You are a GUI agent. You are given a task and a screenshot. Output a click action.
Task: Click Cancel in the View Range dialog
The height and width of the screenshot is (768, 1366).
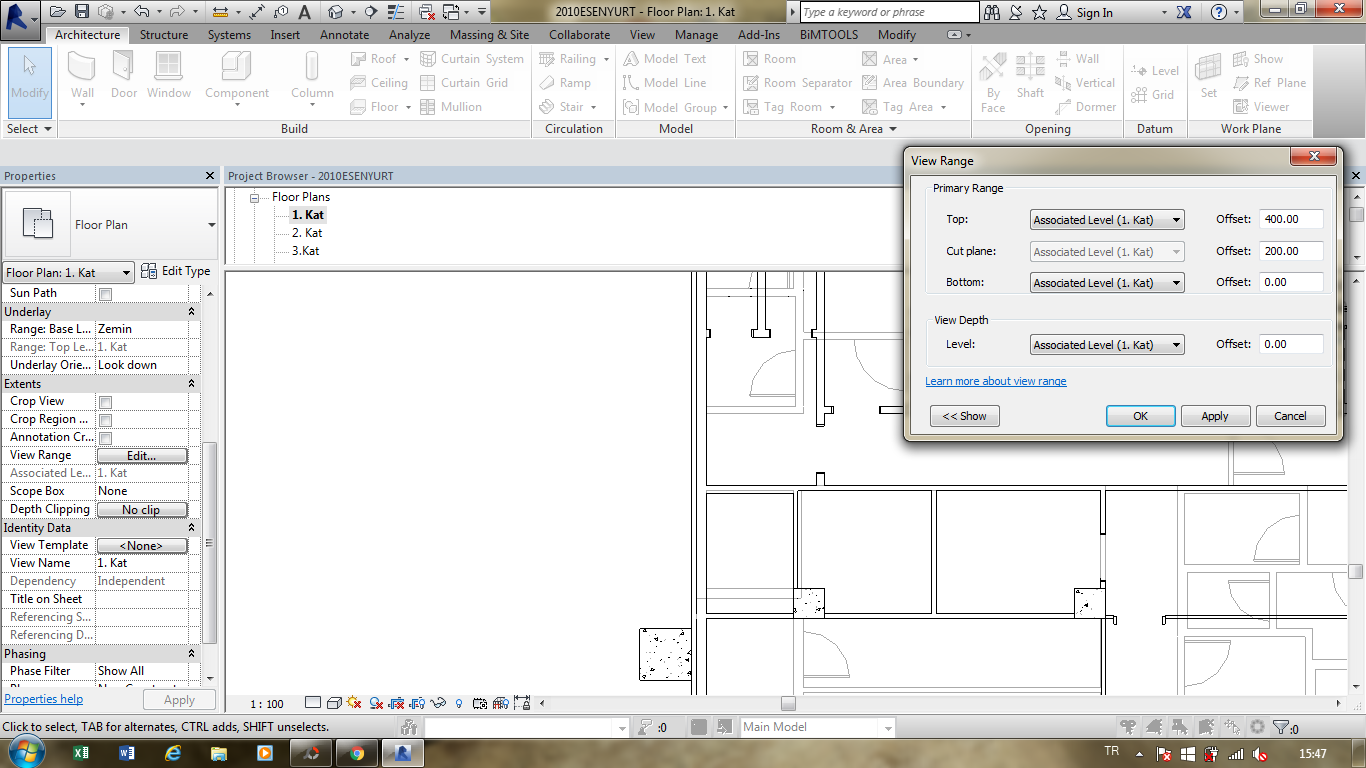[x=1290, y=416]
